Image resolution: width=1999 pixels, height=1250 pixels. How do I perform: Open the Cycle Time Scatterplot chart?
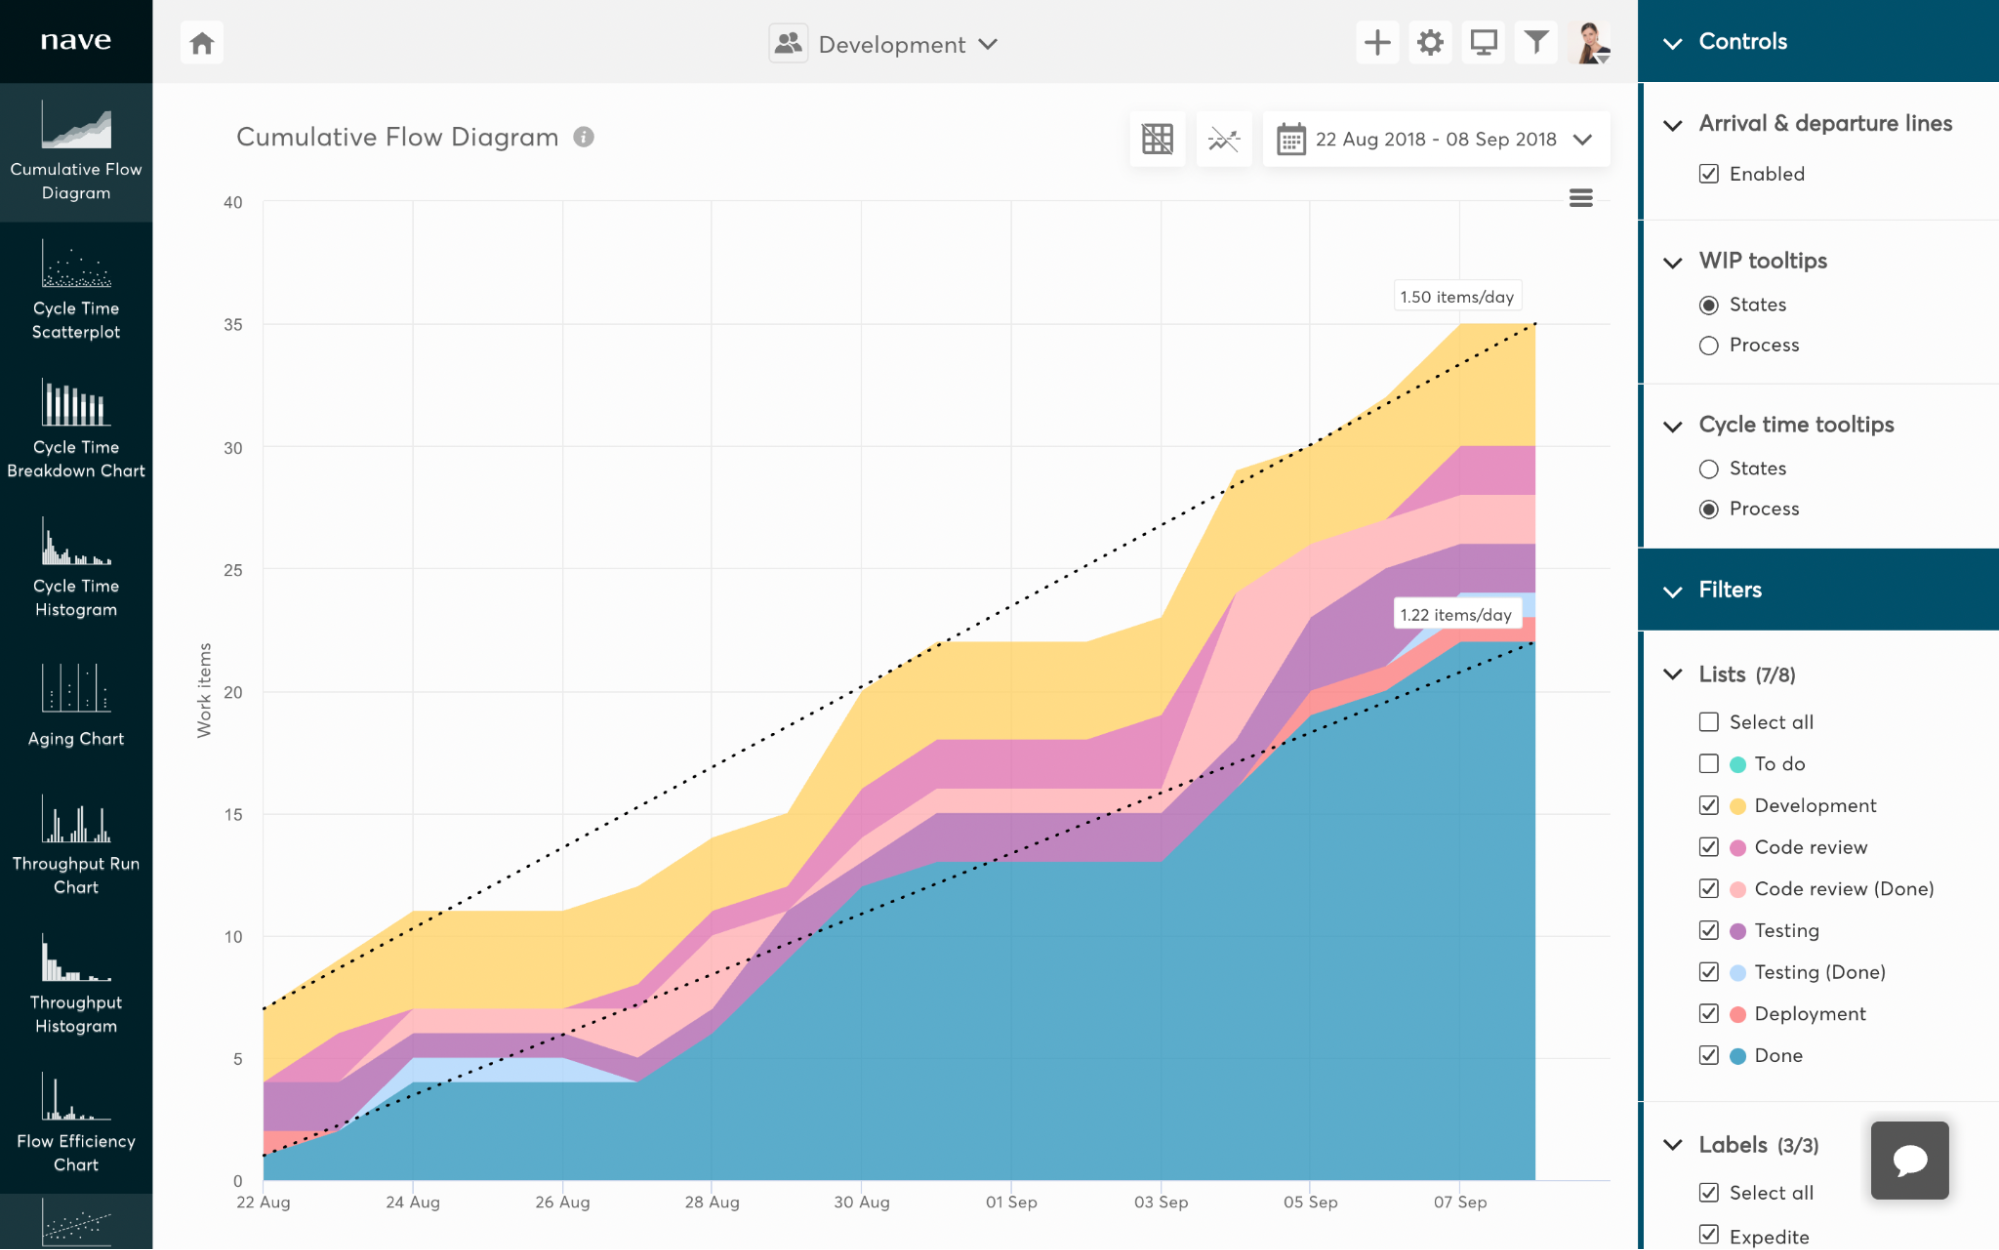[75, 290]
